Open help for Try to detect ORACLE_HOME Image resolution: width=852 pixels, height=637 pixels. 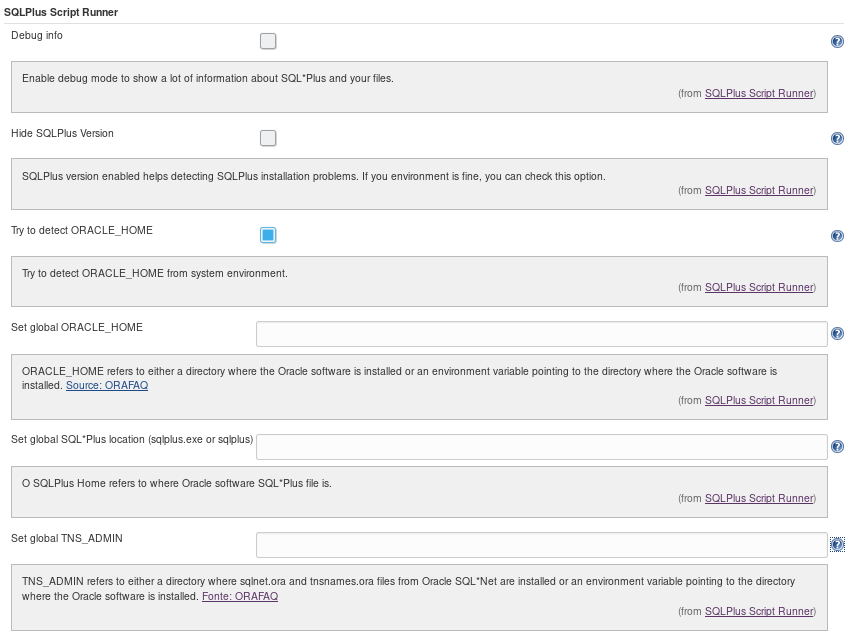(837, 236)
